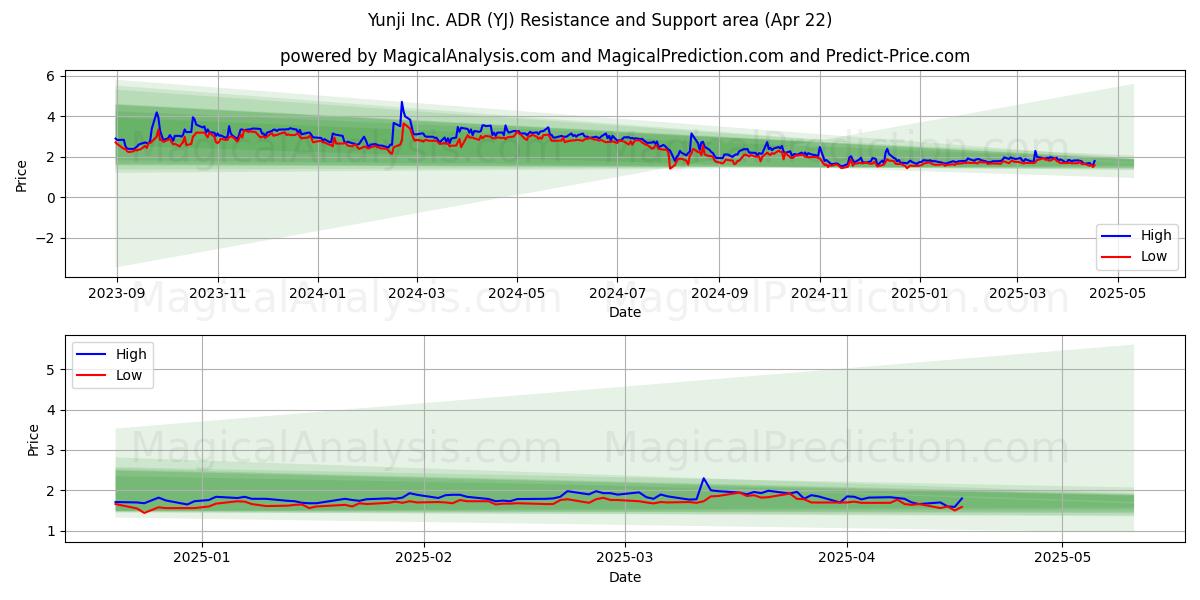Click the top chart x-axis label '2023-09'
The width and height of the screenshot is (1200, 600).
pyautogui.click(x=117, y=295)
